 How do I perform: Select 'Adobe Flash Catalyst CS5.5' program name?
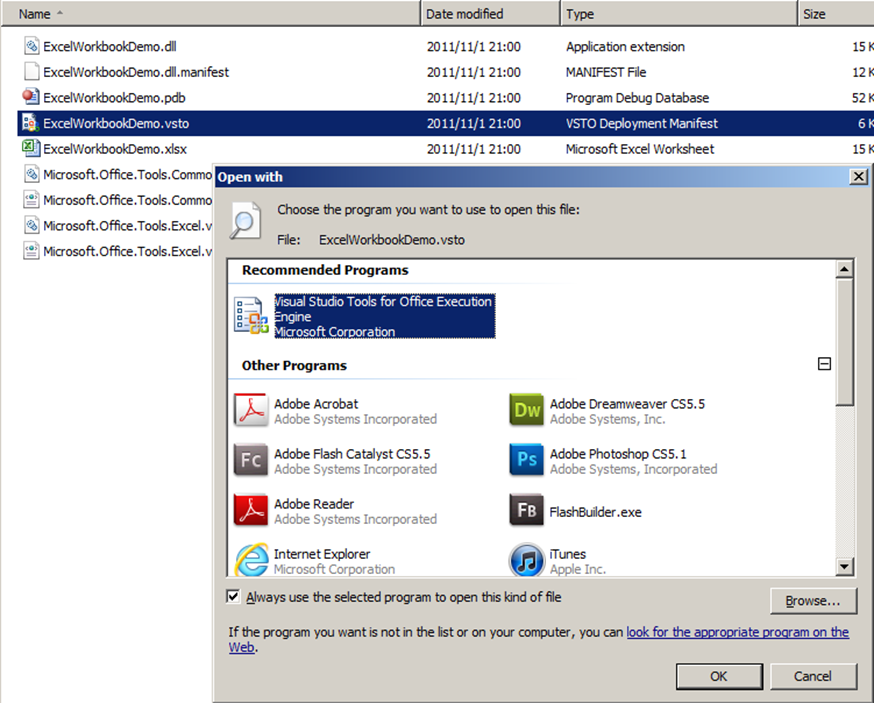point(352,454)
